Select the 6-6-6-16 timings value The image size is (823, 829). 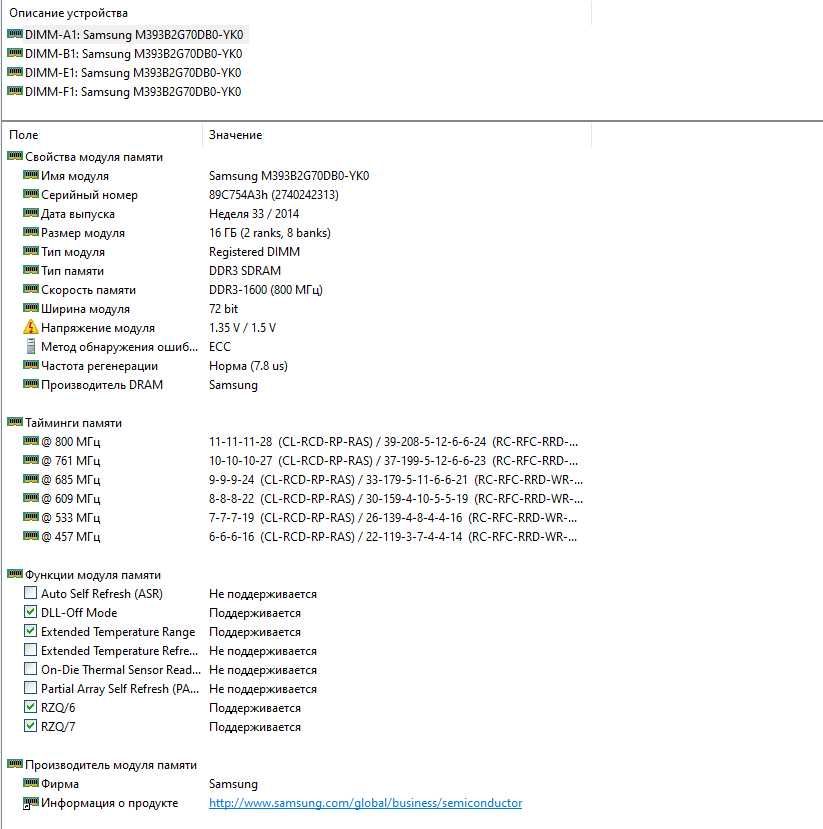tap(393, 537)
